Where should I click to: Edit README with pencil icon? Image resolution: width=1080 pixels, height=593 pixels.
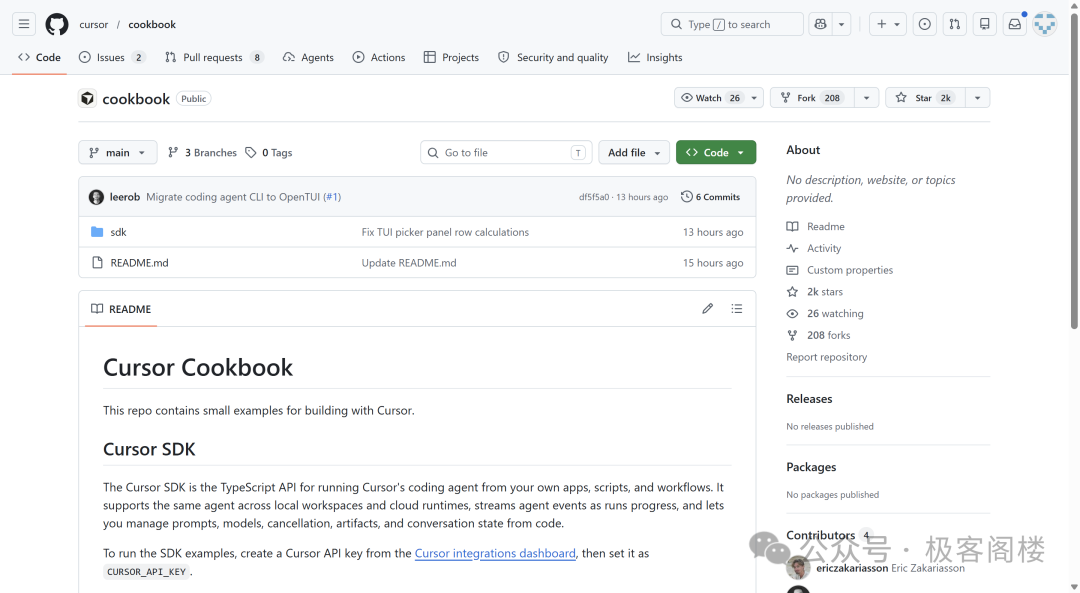pyautogui.click(x=707, y=309)
